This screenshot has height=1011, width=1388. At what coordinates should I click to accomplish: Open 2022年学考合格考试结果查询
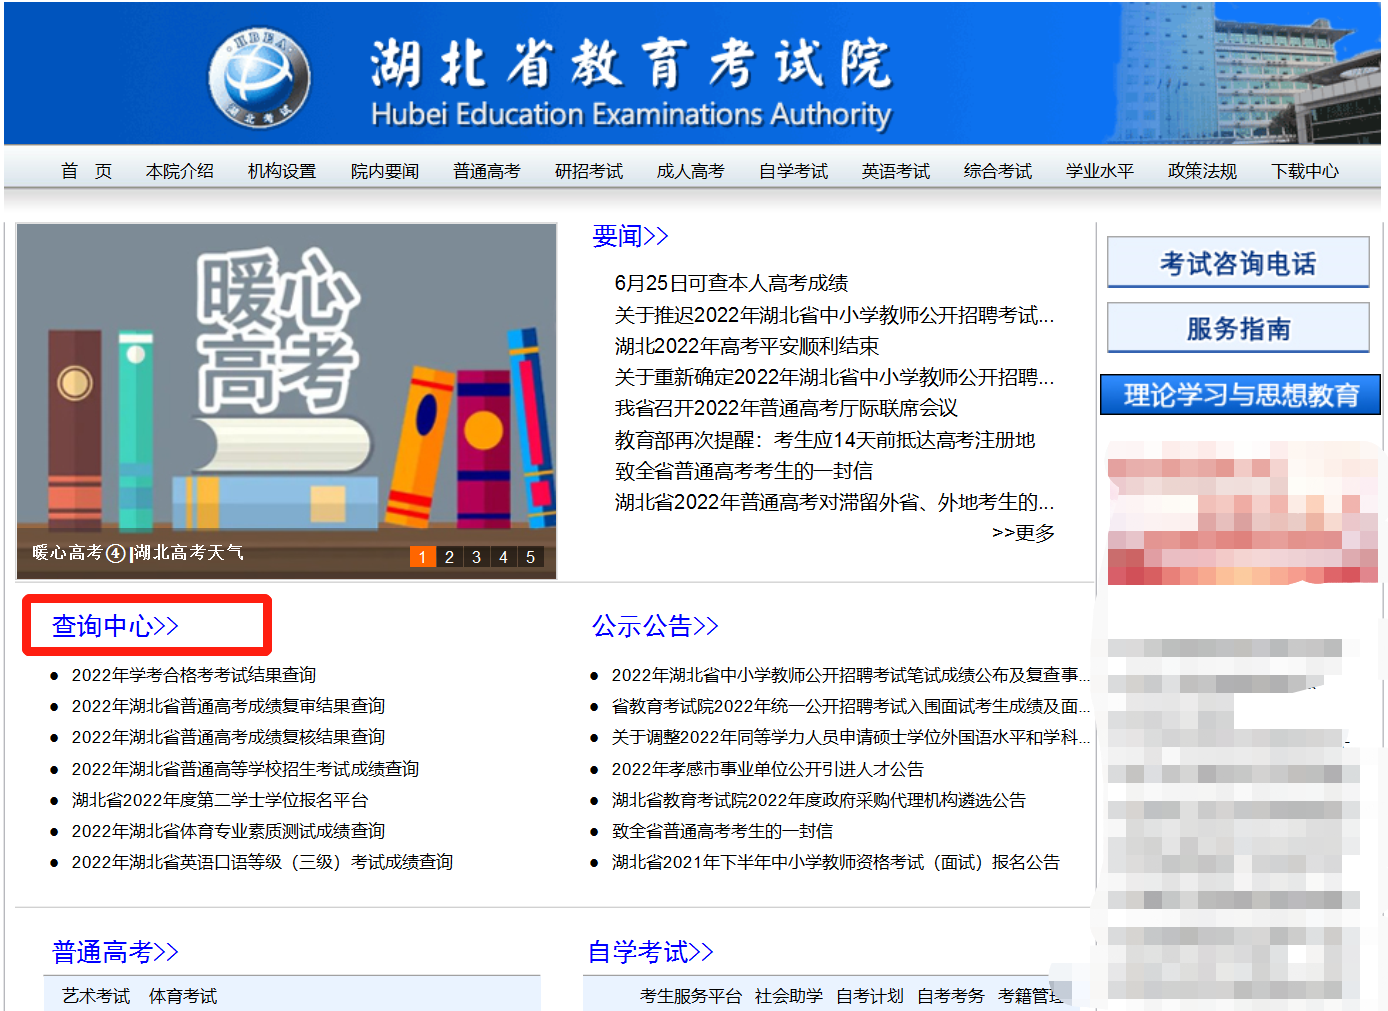(x=194, y=675)
